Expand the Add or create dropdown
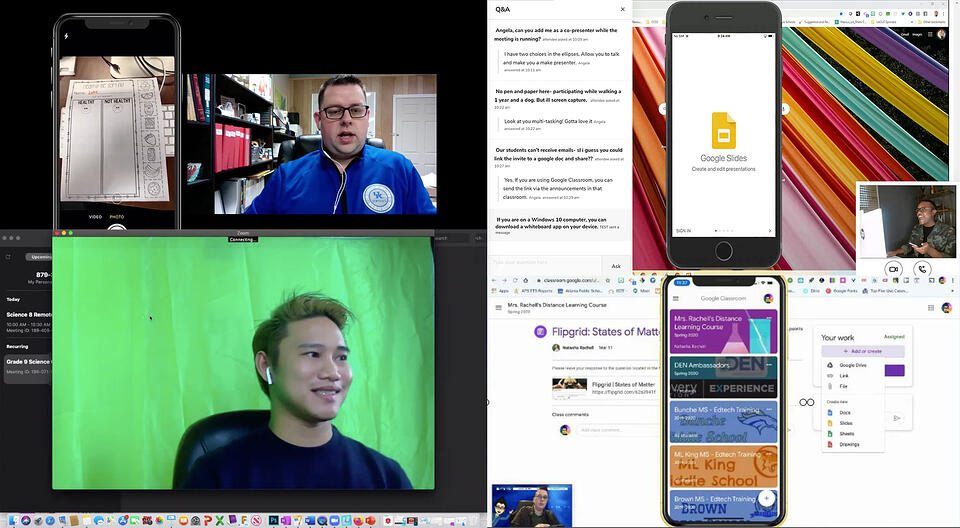Screen dimensions: 960x528 863,351
